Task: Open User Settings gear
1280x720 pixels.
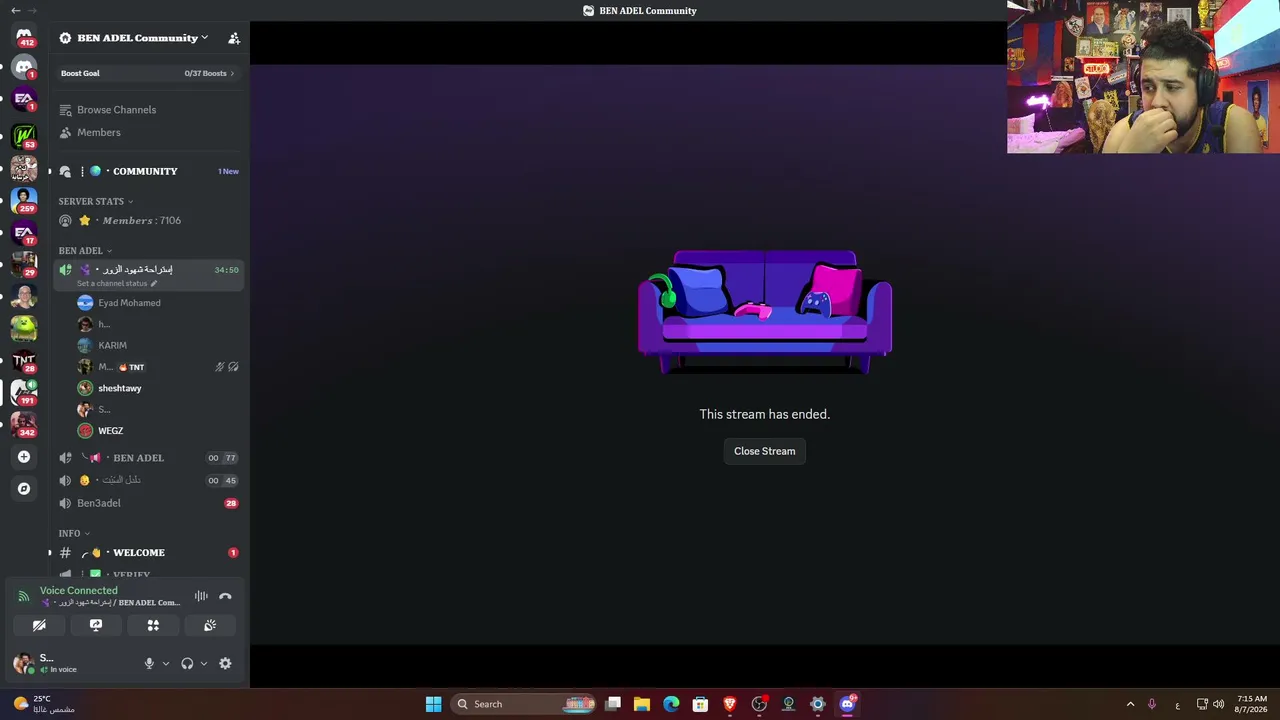Action: click(x=225, y=663)
